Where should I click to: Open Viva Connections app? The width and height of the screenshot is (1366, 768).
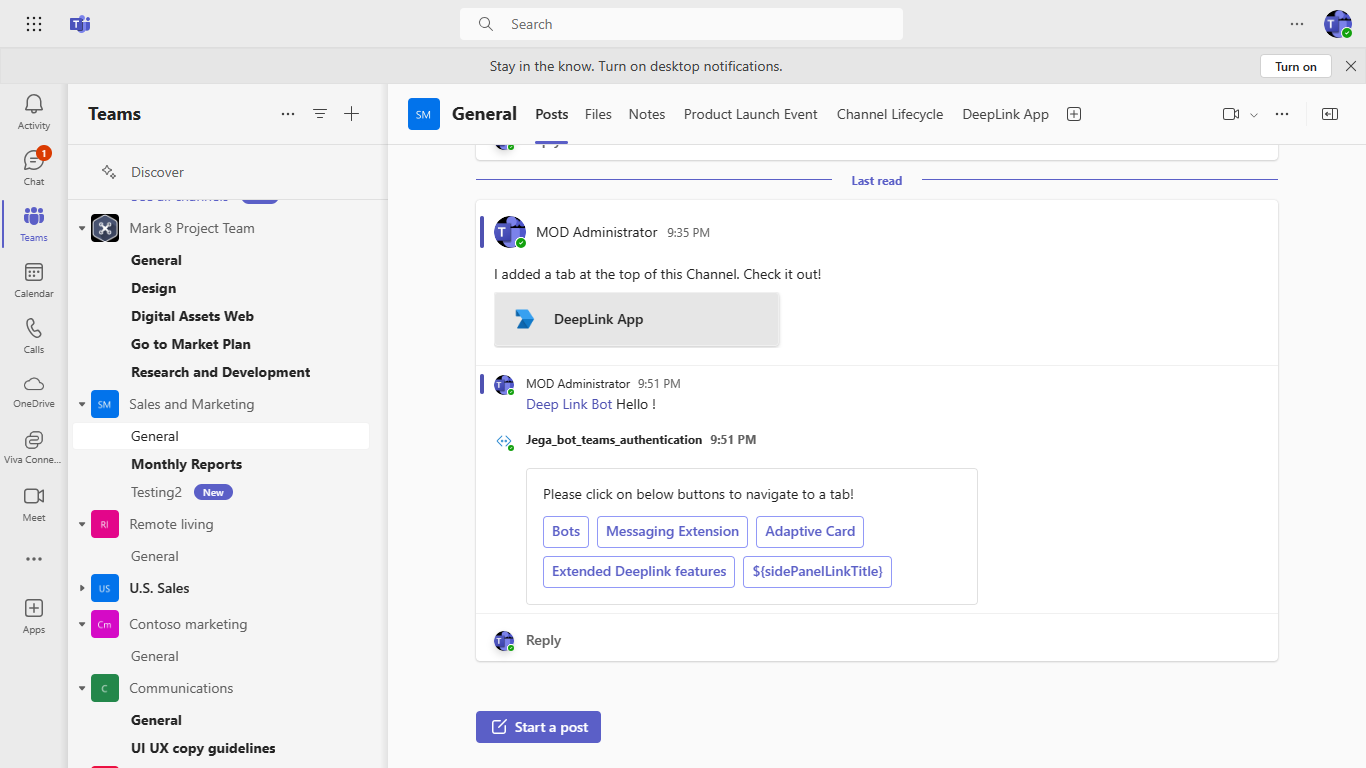(34, 448)
